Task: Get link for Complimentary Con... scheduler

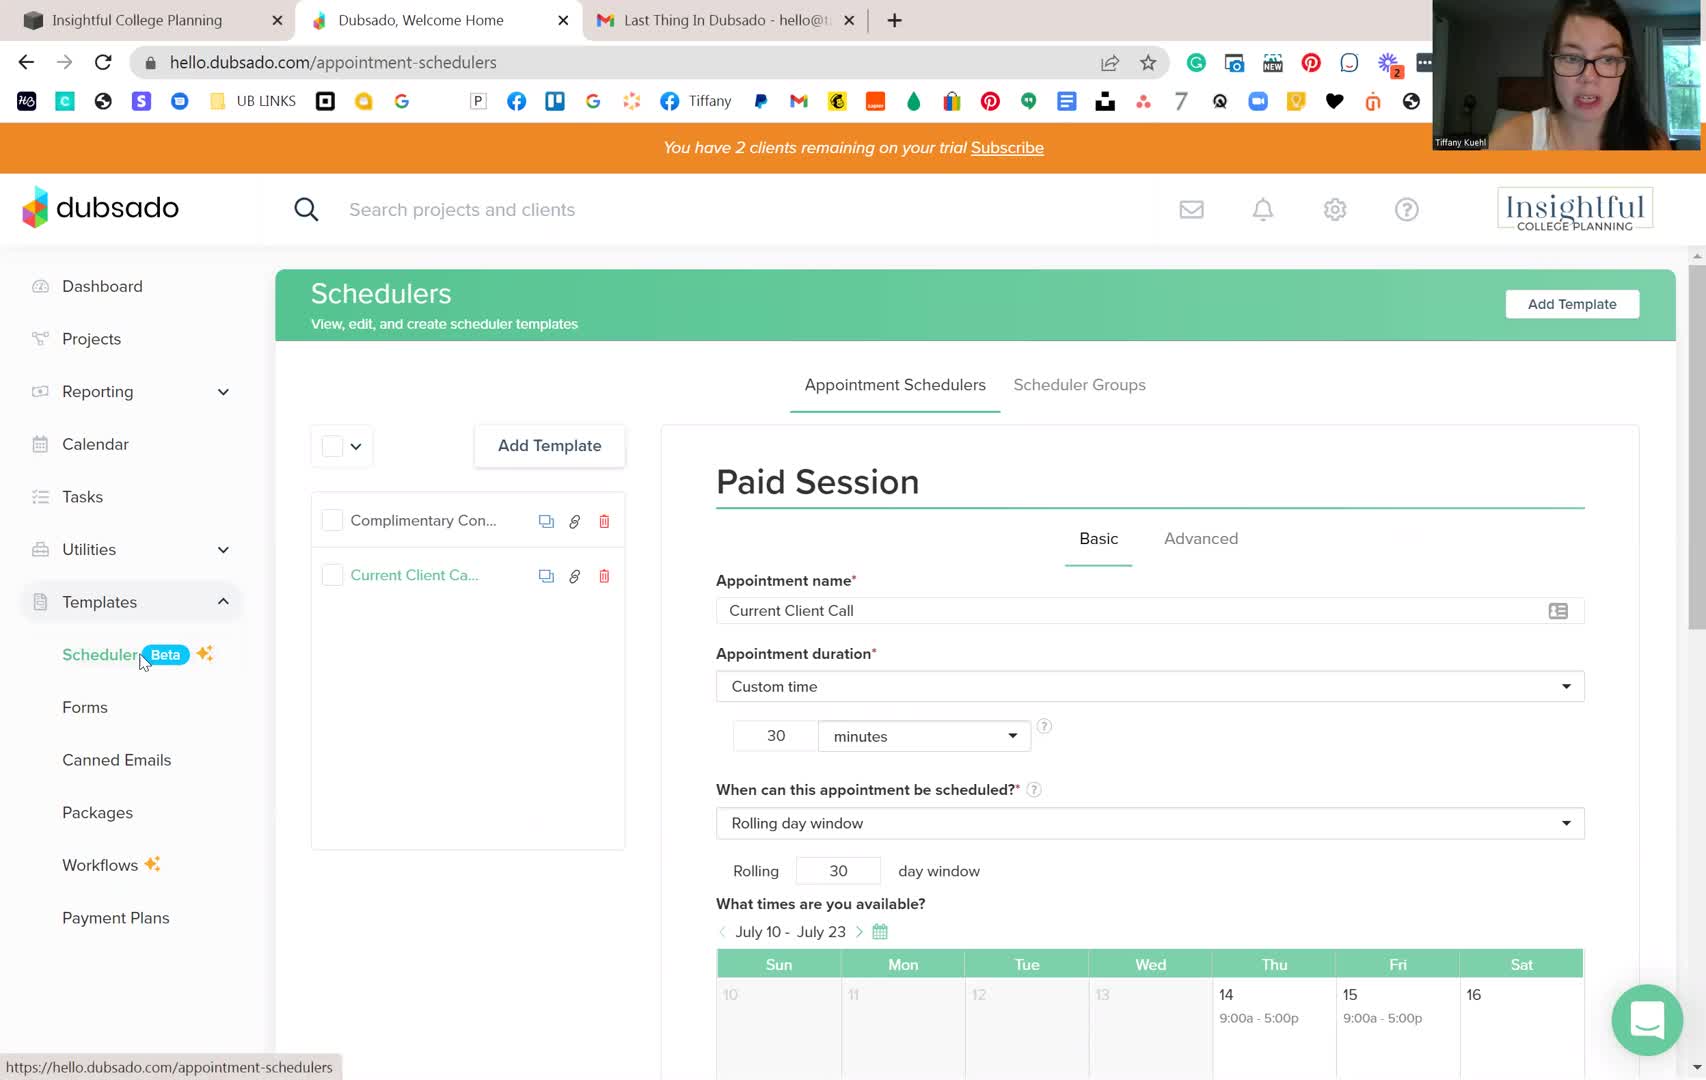Action: tap(575, 521)
